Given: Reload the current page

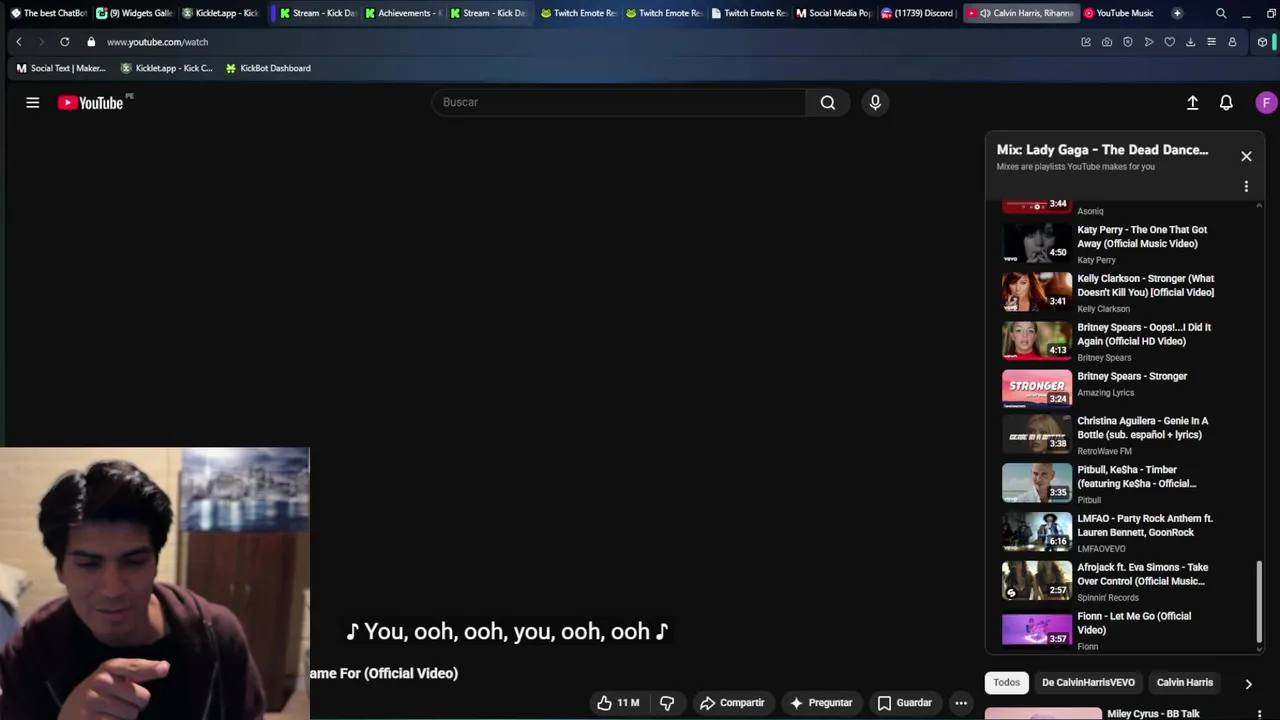Looking at the screenshot, I should click(x=65, y=42).
